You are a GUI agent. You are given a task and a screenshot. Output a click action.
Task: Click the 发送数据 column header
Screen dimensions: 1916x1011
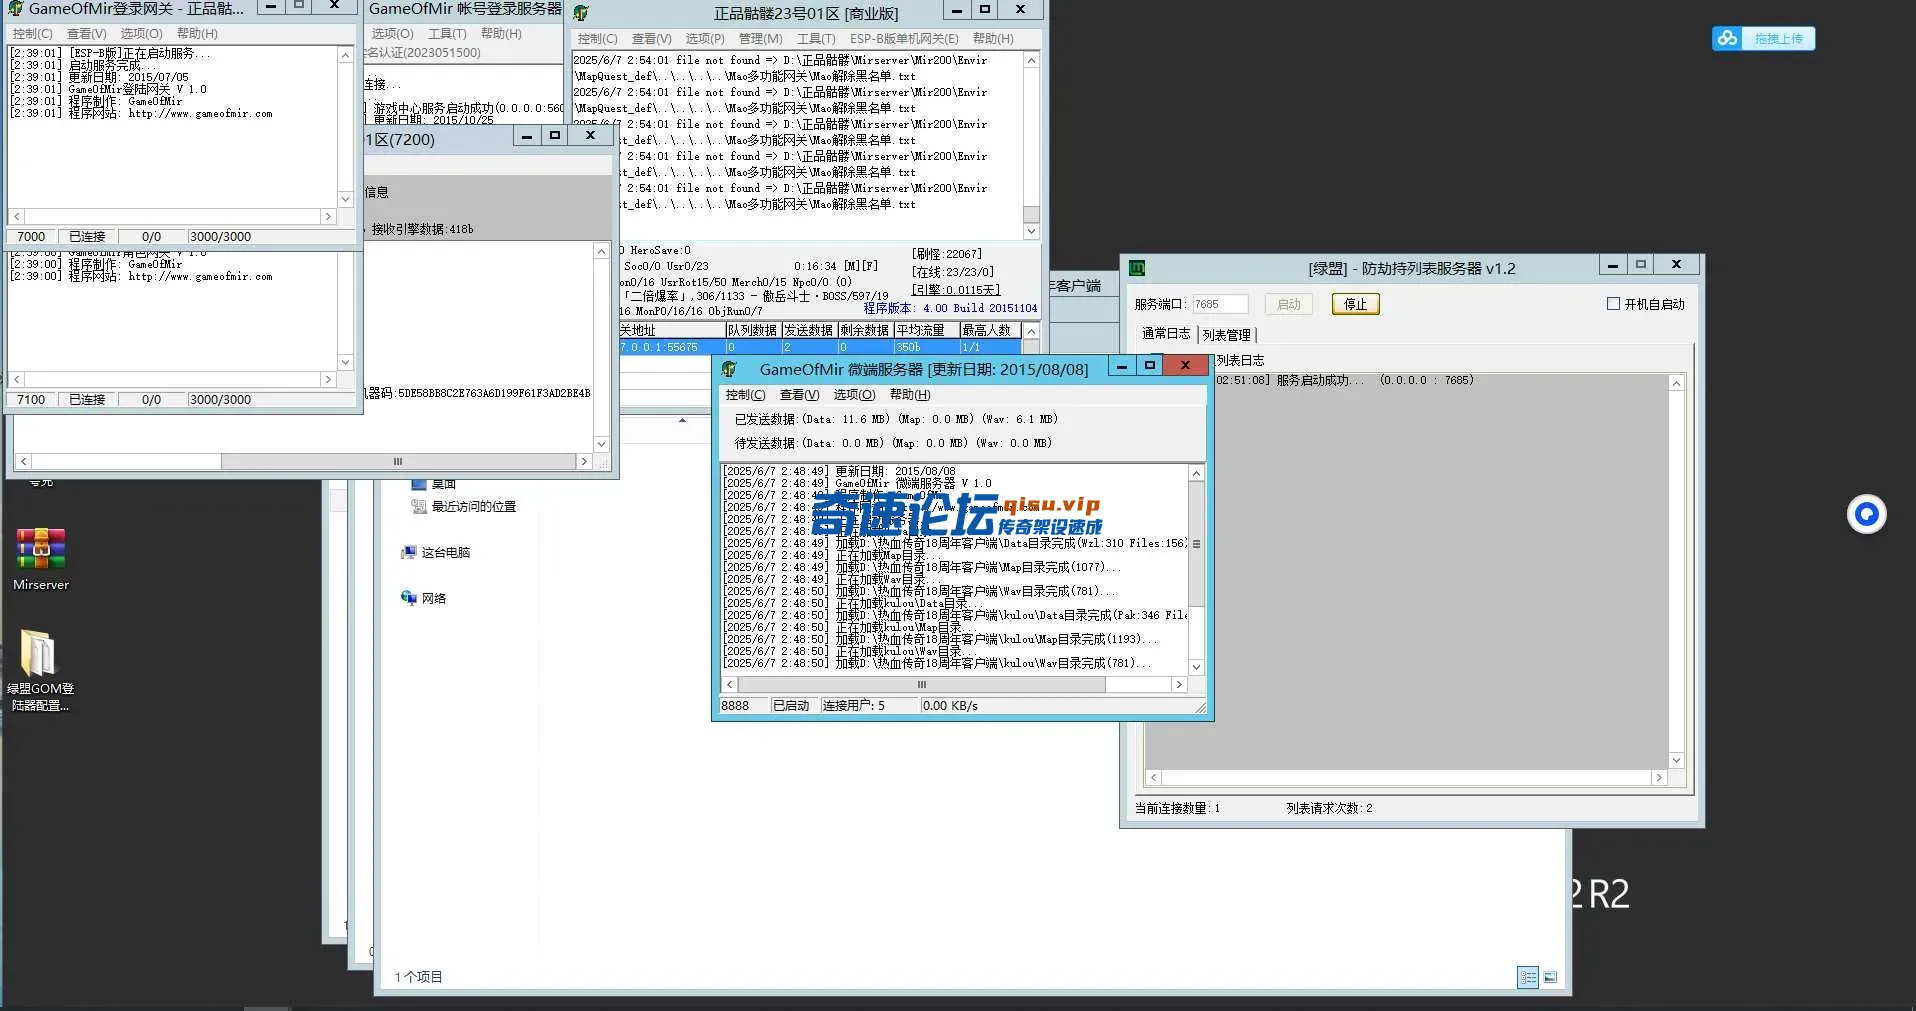tap(808, 330)
